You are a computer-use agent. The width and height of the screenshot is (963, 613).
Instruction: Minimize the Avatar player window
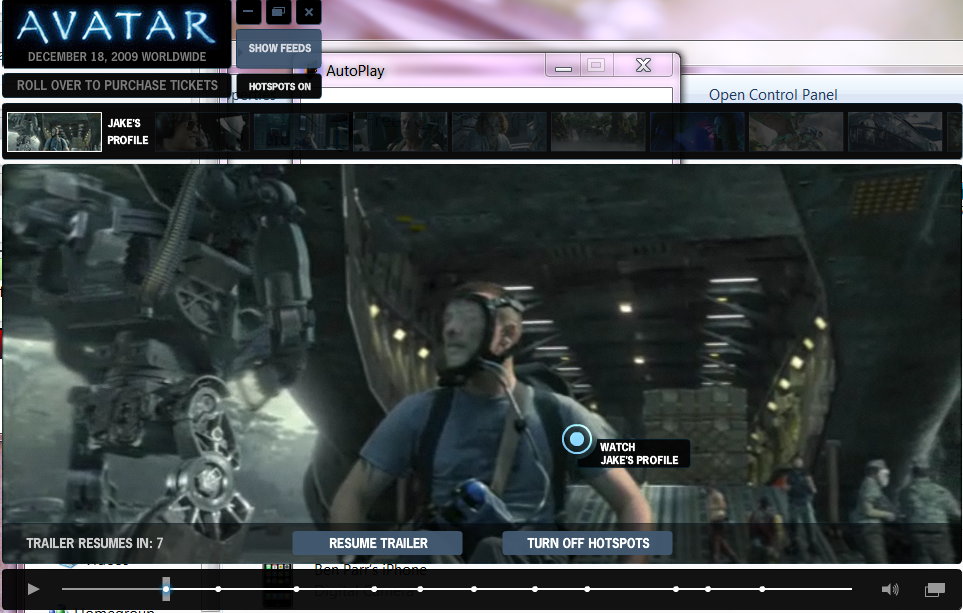pos(248,12)
